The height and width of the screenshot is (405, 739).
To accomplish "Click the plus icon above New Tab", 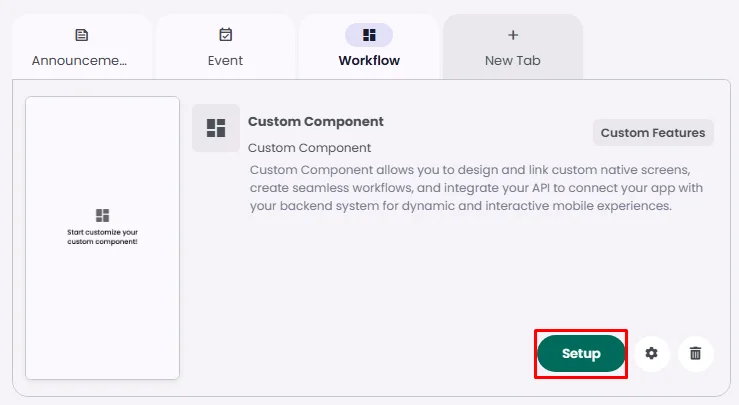I will (x=513, y=35).
